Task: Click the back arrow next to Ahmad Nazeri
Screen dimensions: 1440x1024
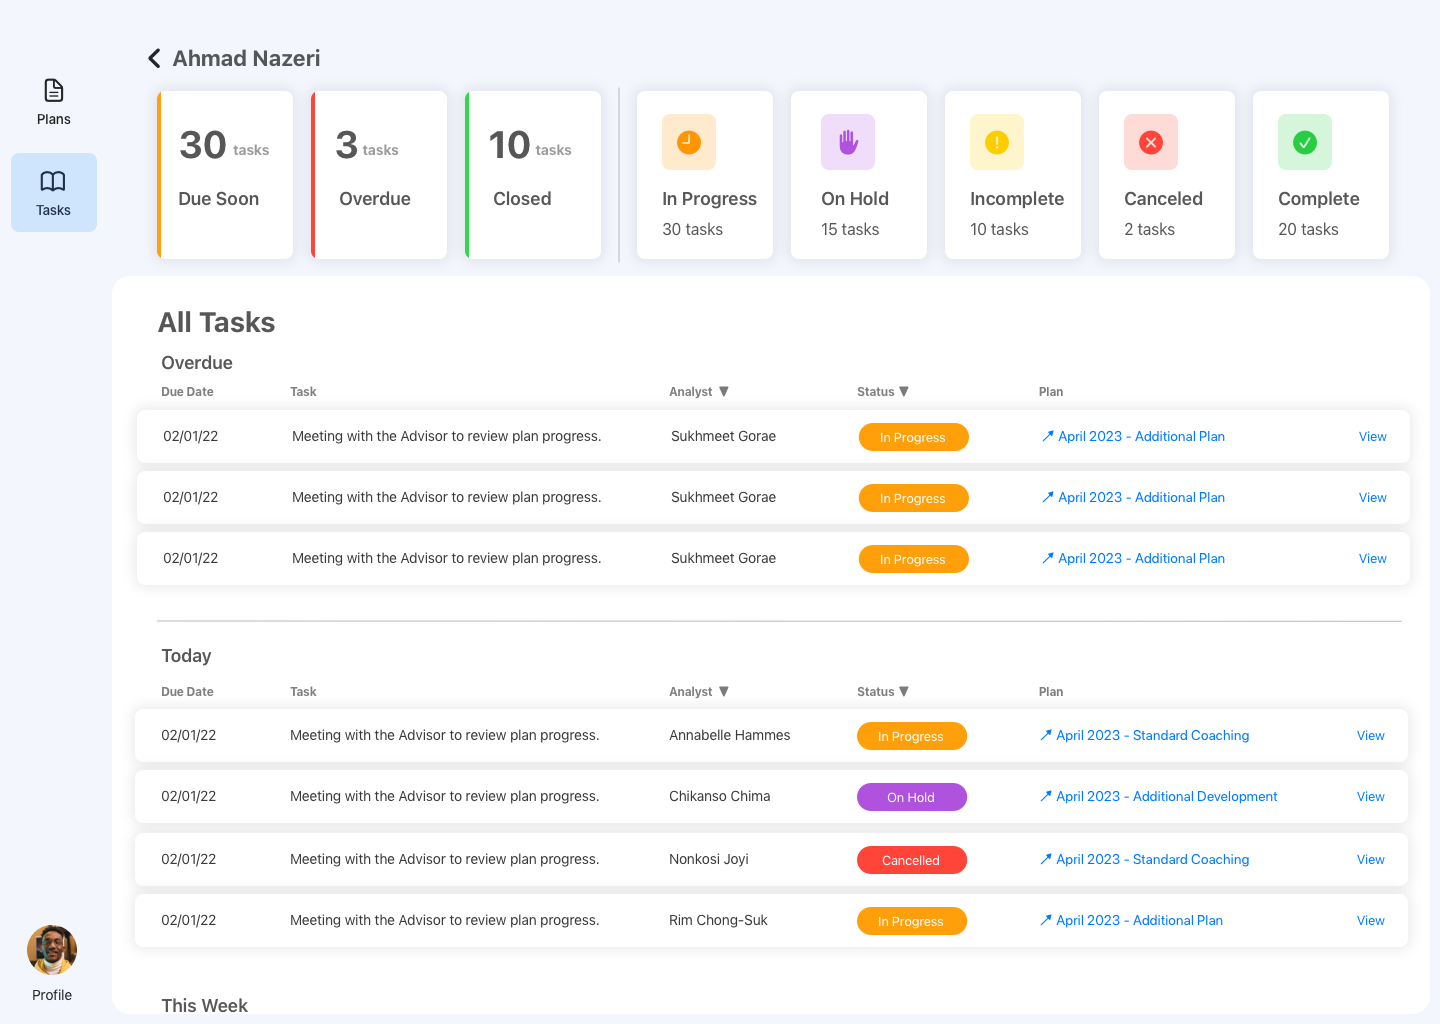Action: point(153,58)
